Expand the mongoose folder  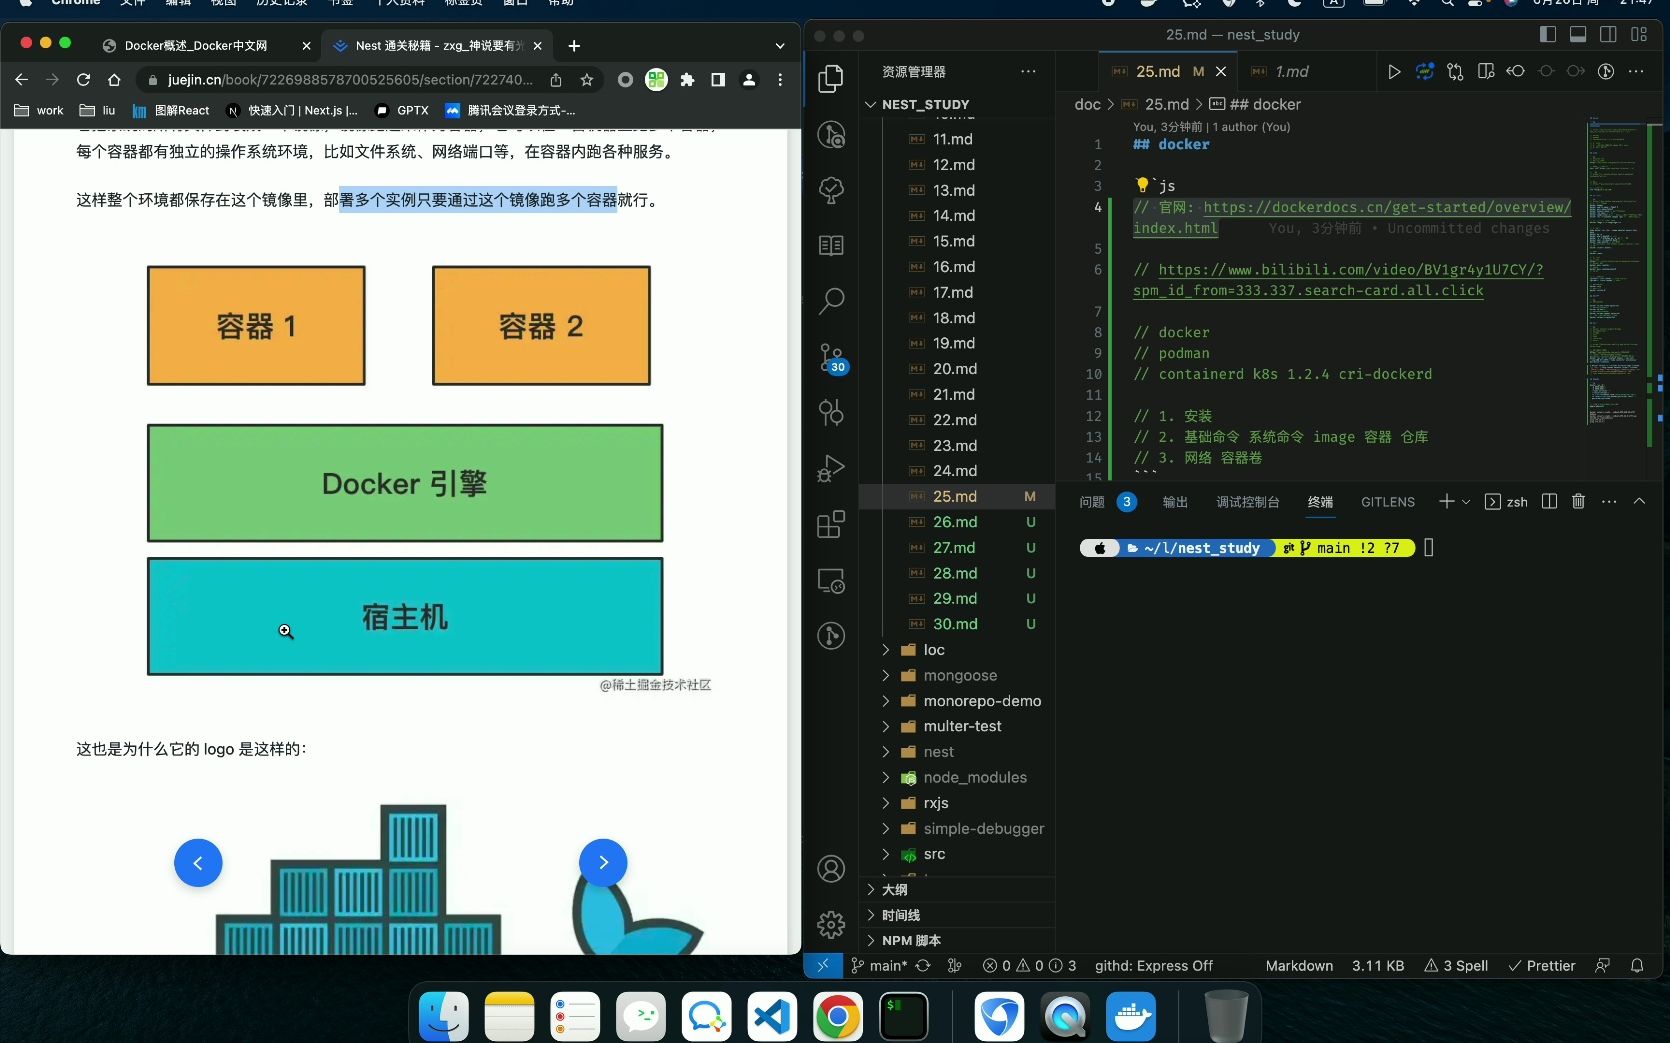960,675
